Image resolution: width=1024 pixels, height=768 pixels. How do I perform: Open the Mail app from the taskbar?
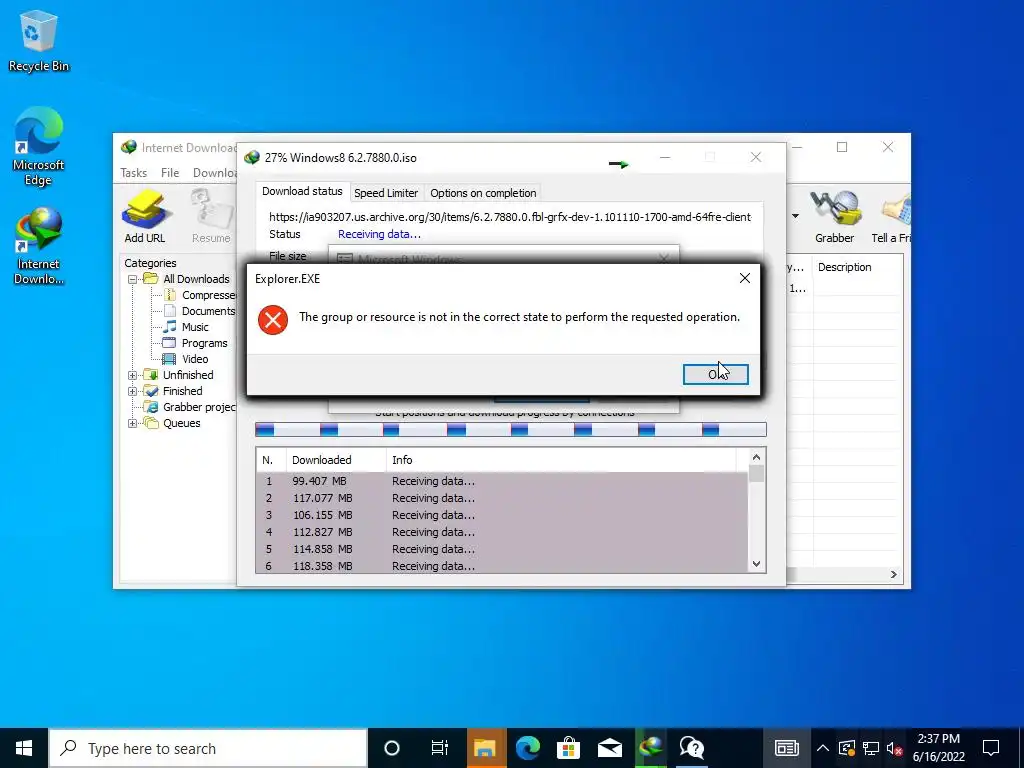click(x=609, y=748)
